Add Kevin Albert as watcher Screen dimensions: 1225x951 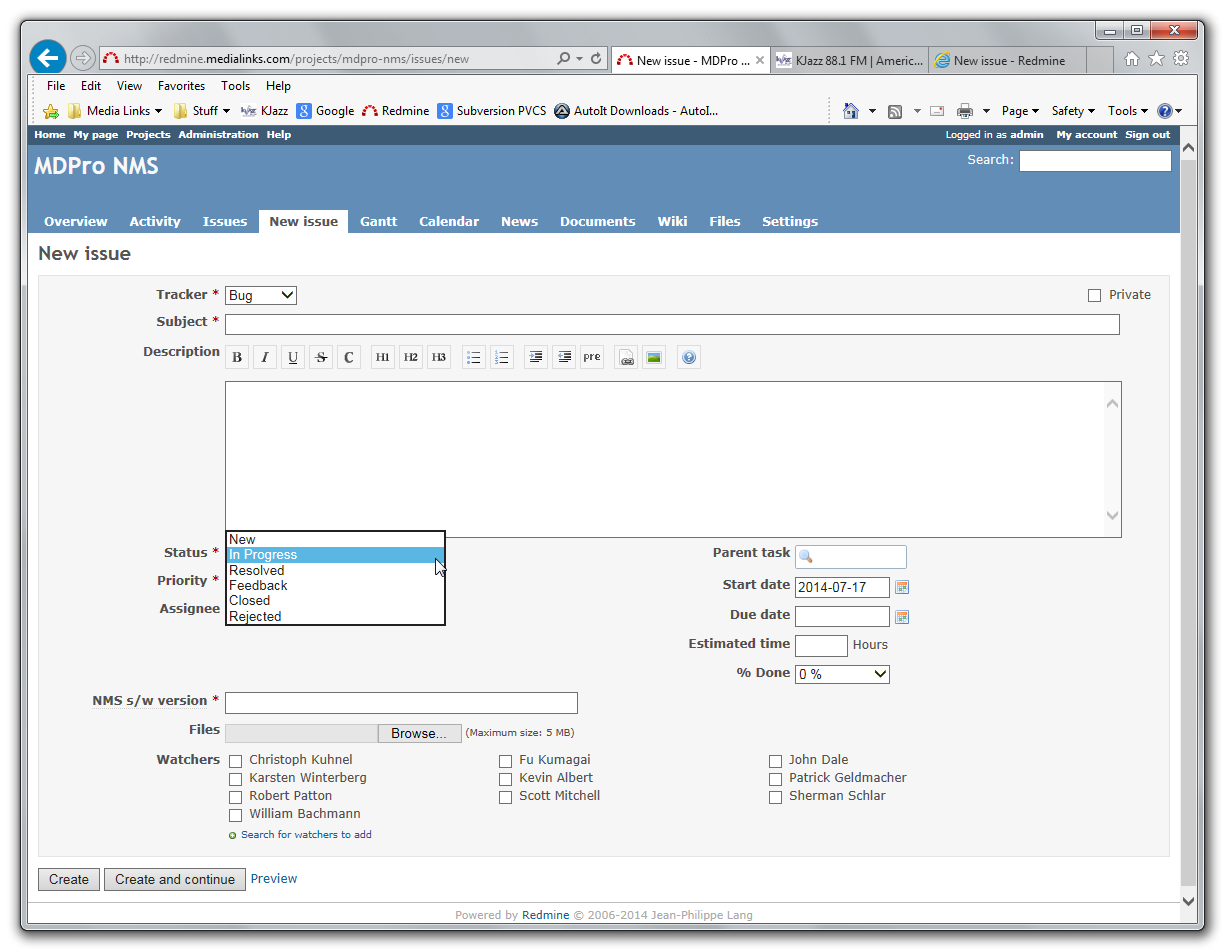click(x=506, y=779)
